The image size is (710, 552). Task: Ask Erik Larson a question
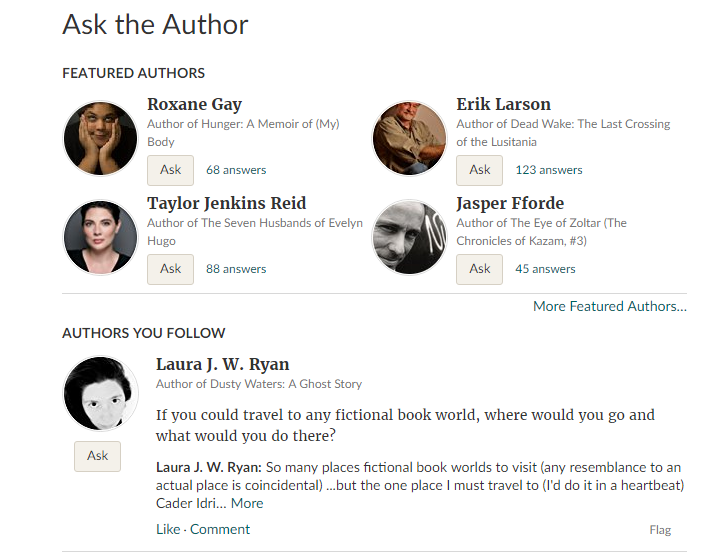click(480, 170)
